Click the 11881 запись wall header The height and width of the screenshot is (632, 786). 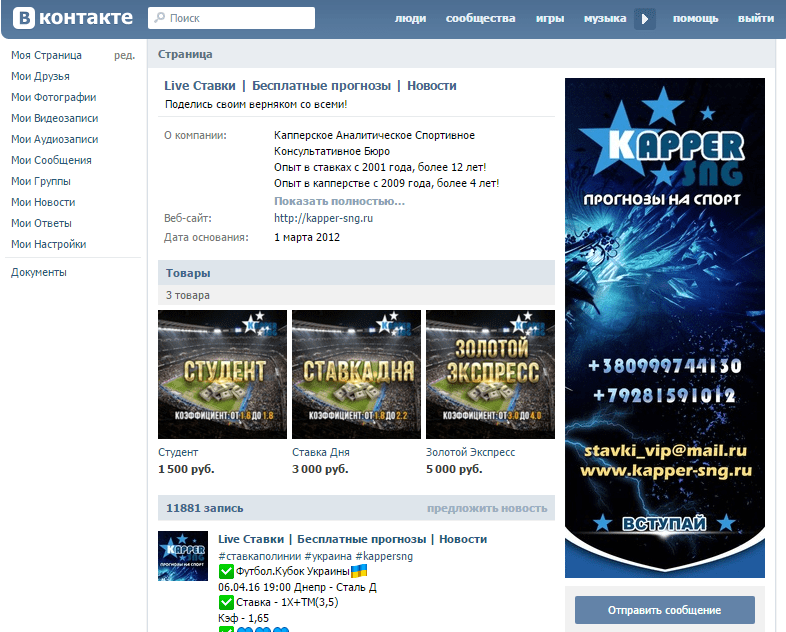(x=205, y=508)
